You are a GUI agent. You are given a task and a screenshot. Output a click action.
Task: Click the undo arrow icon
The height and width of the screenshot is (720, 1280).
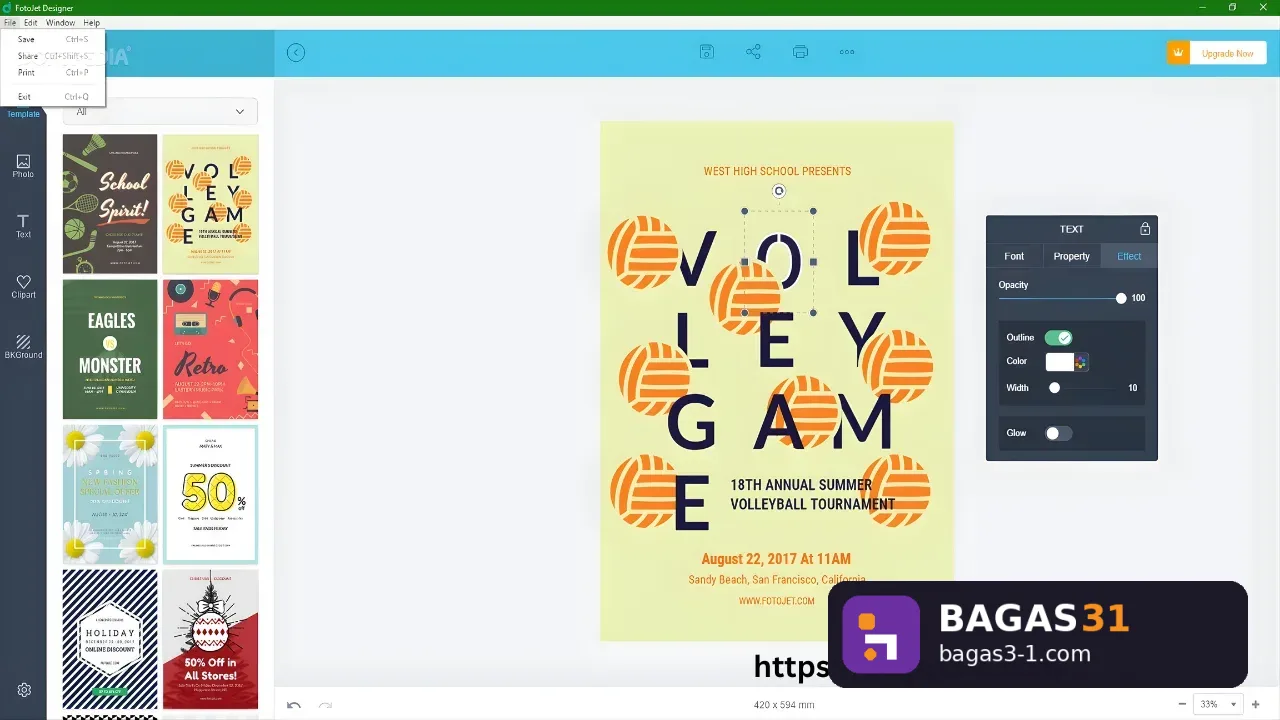click(x=294, y=705)
